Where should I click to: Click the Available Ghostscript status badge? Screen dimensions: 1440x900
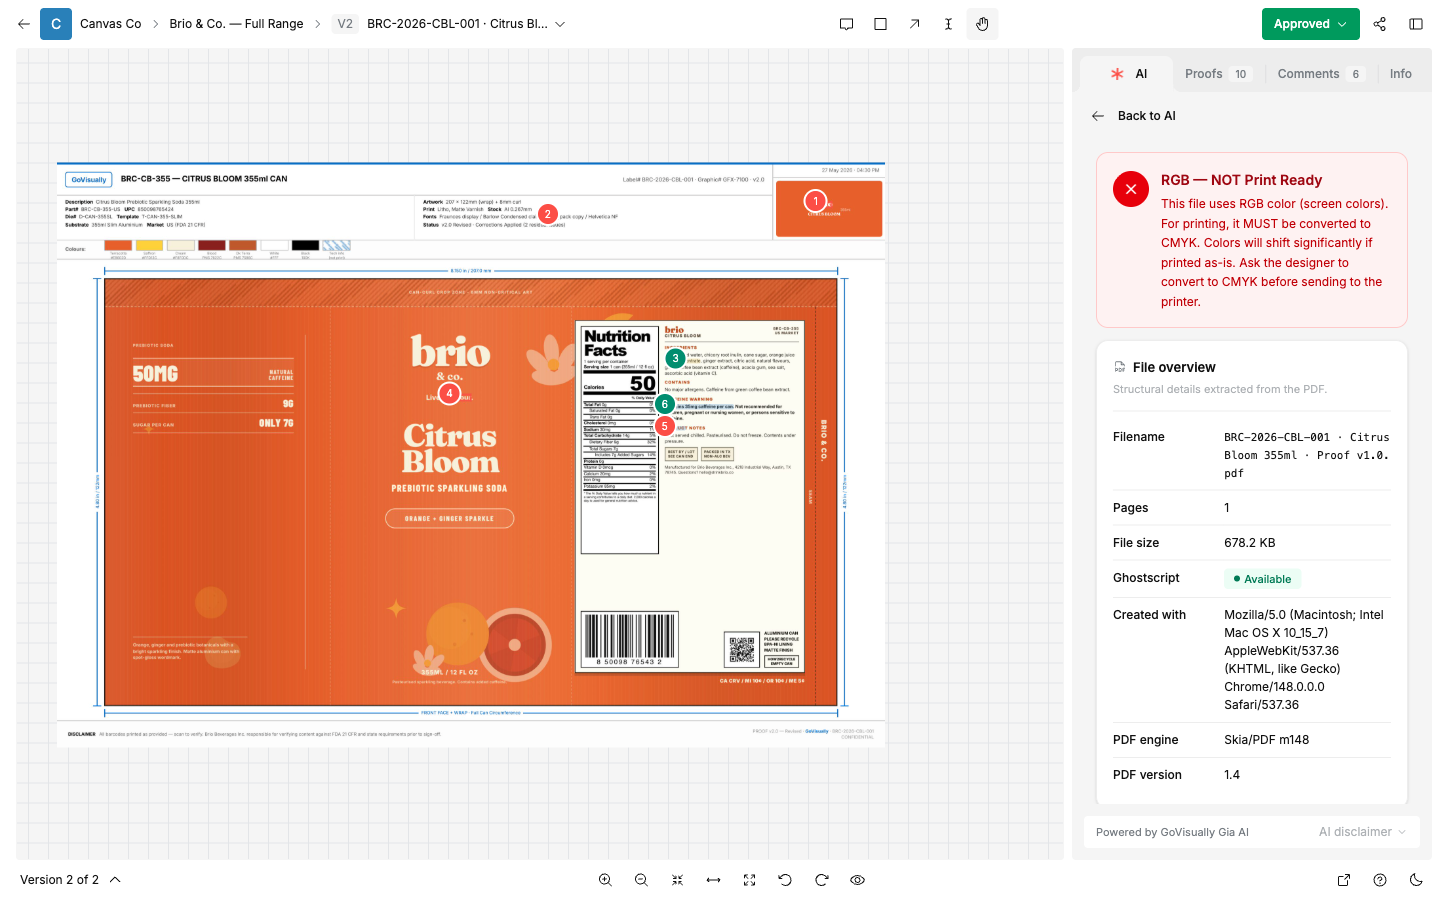(1262, 579)
